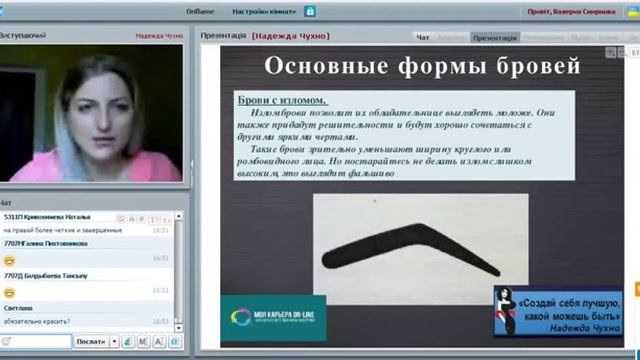Click inside the chat message input field
Image resolution: width=640 pixels, height=360 pixels.
coord(36,341)
